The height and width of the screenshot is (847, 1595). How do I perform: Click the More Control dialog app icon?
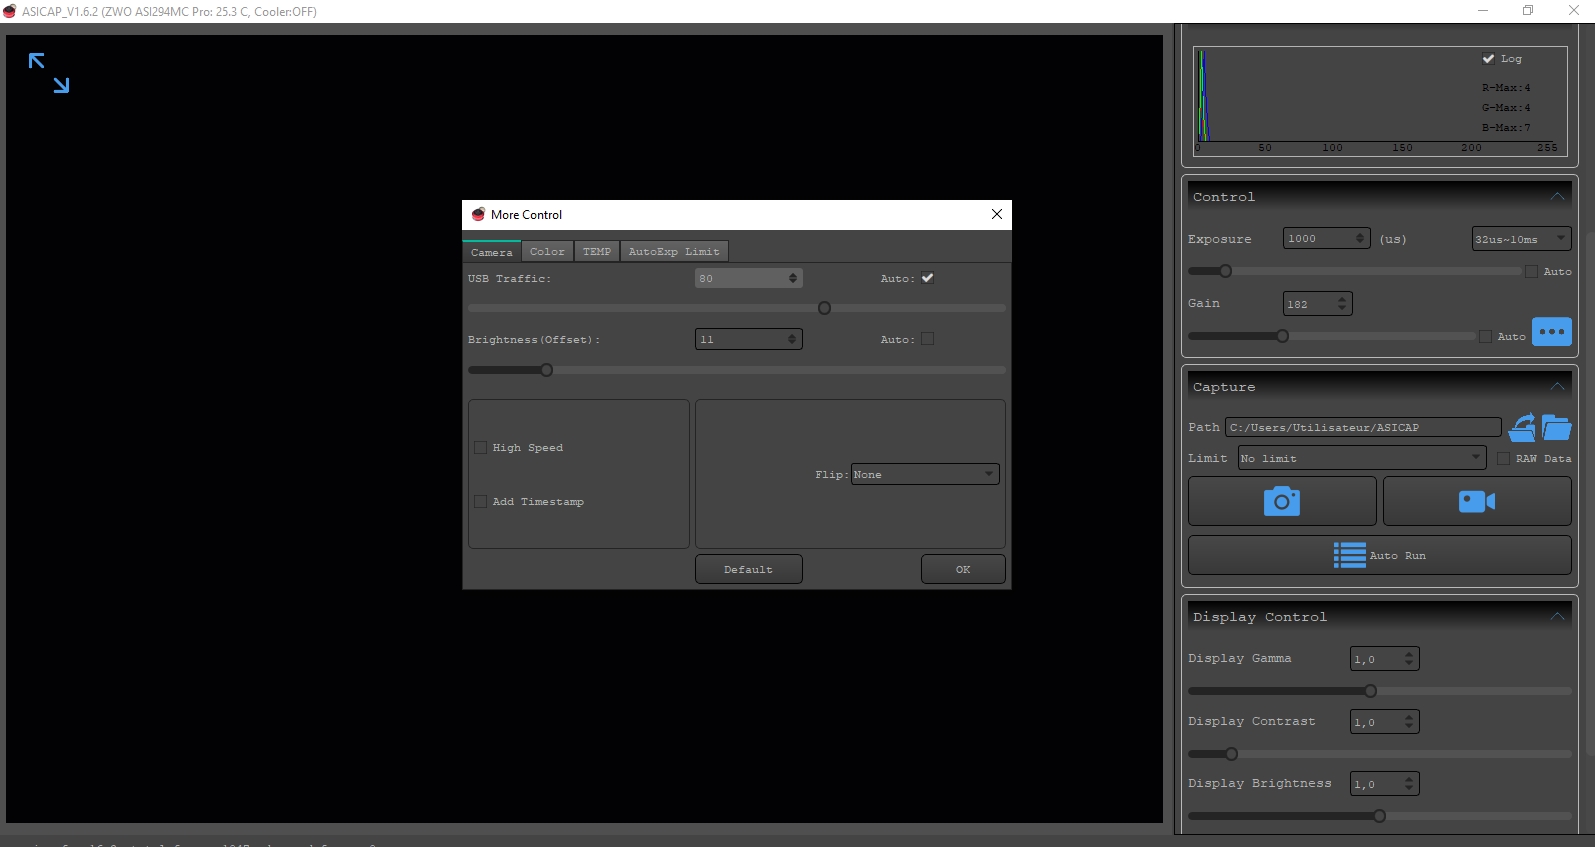(x=478, y=214)
